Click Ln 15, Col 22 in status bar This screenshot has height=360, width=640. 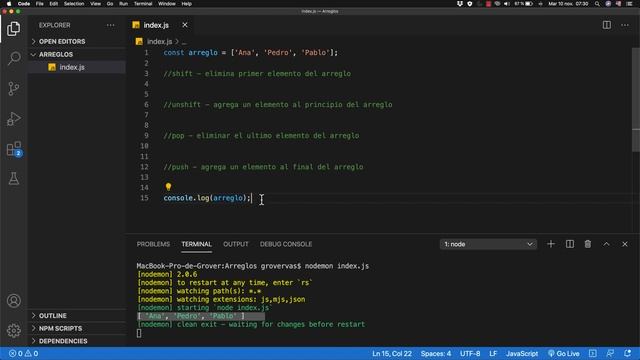[392, 353]
